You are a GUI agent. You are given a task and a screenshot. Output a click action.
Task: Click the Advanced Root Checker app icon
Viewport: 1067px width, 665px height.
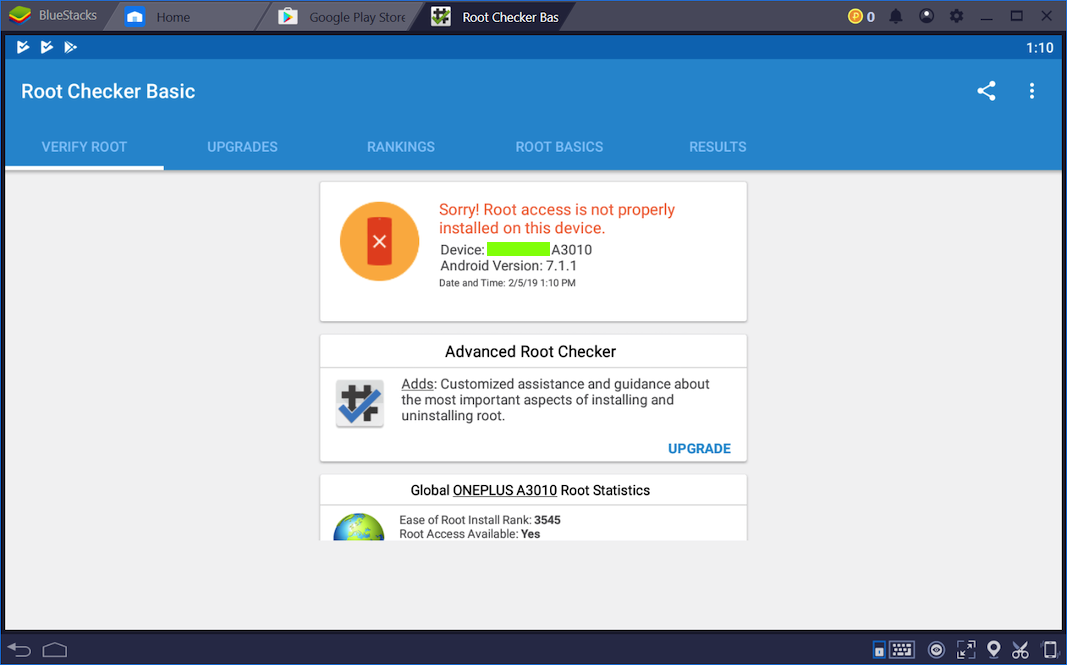click(x=359, y=404)
